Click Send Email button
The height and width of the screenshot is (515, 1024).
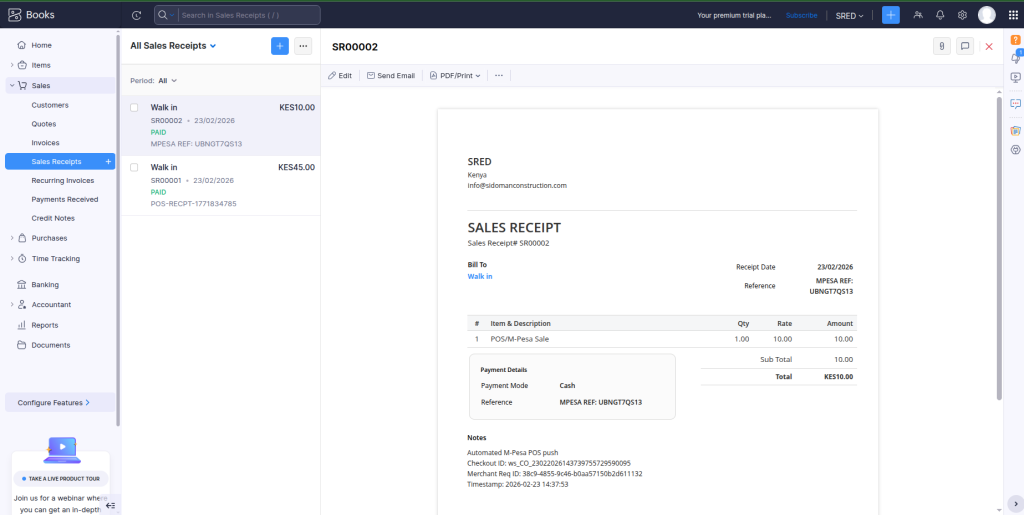click(391, 76)
